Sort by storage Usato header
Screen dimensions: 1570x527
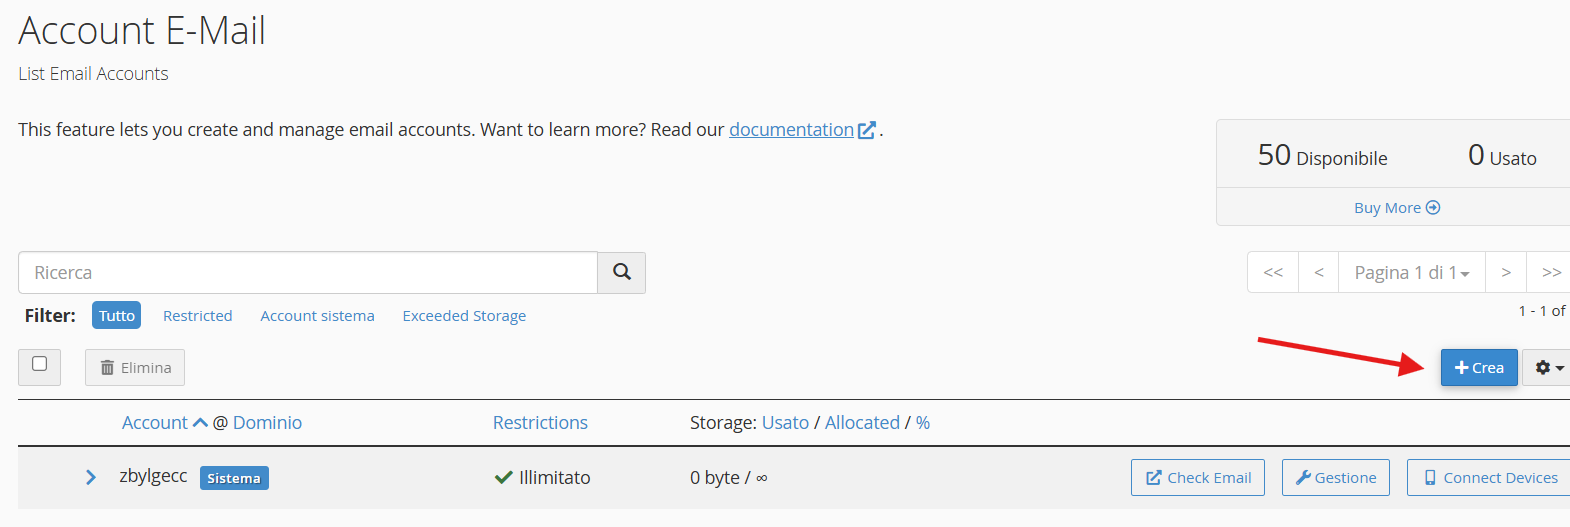785,423
